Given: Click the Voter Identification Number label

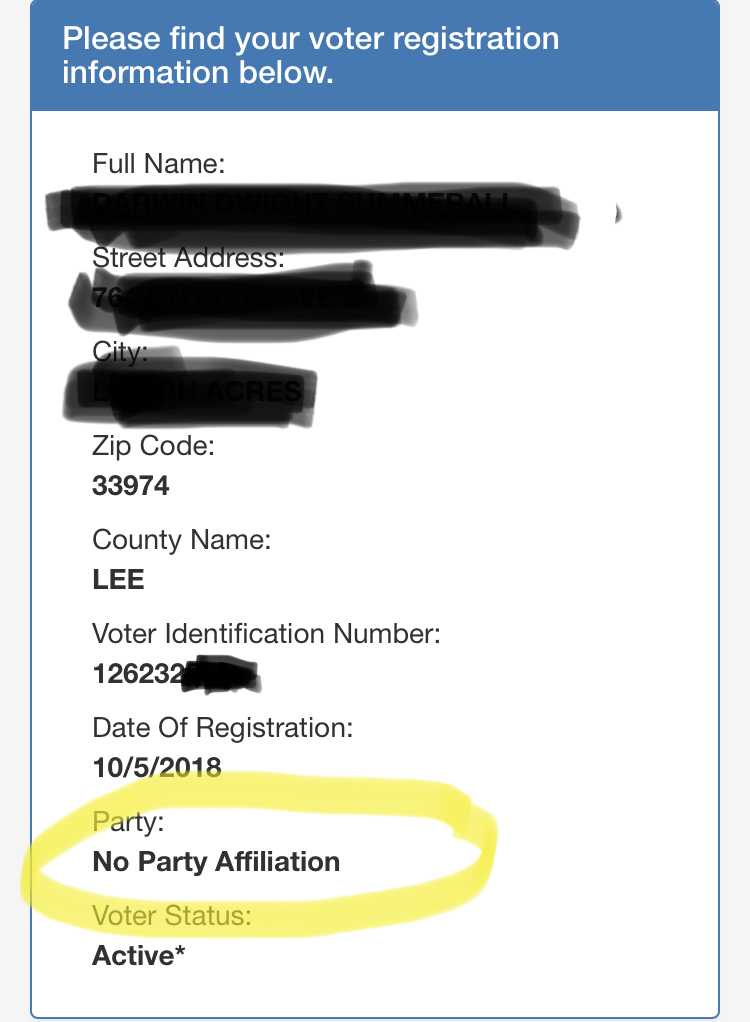Looking at the screenshot, I should click(x=266, y=634).
